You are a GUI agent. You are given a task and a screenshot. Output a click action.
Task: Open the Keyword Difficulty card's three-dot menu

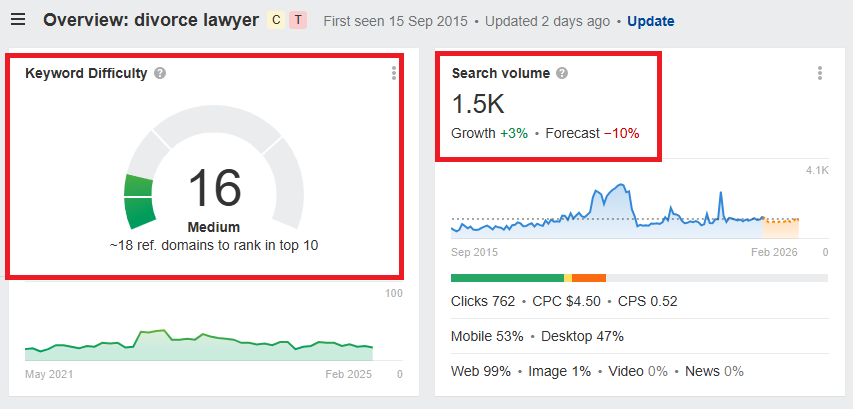tap(394, 73)
